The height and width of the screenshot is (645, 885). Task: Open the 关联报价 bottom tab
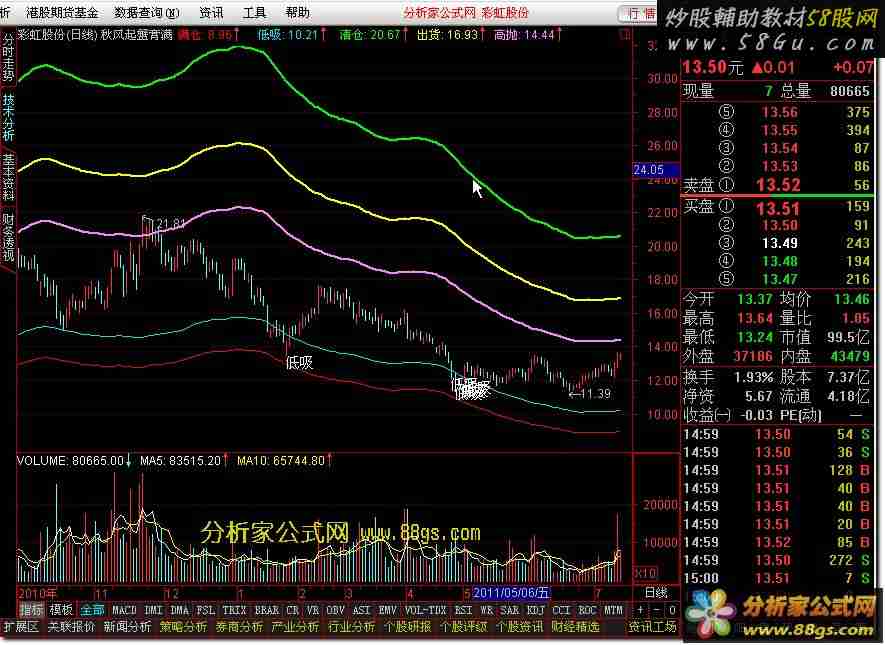pos(71,627)
